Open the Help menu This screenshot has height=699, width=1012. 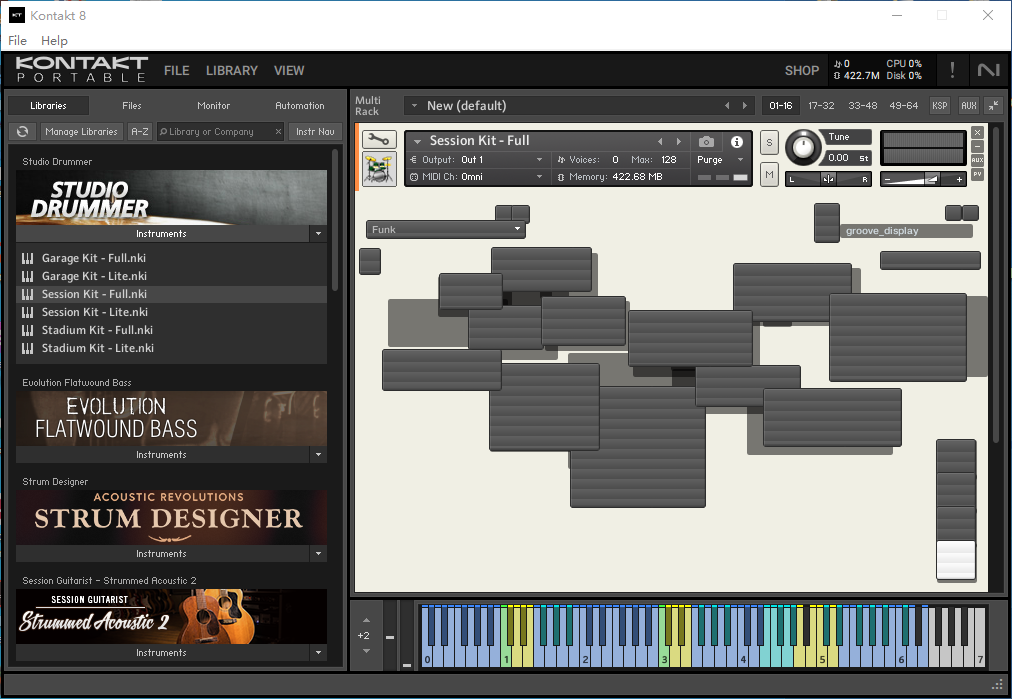pos(54,40)
